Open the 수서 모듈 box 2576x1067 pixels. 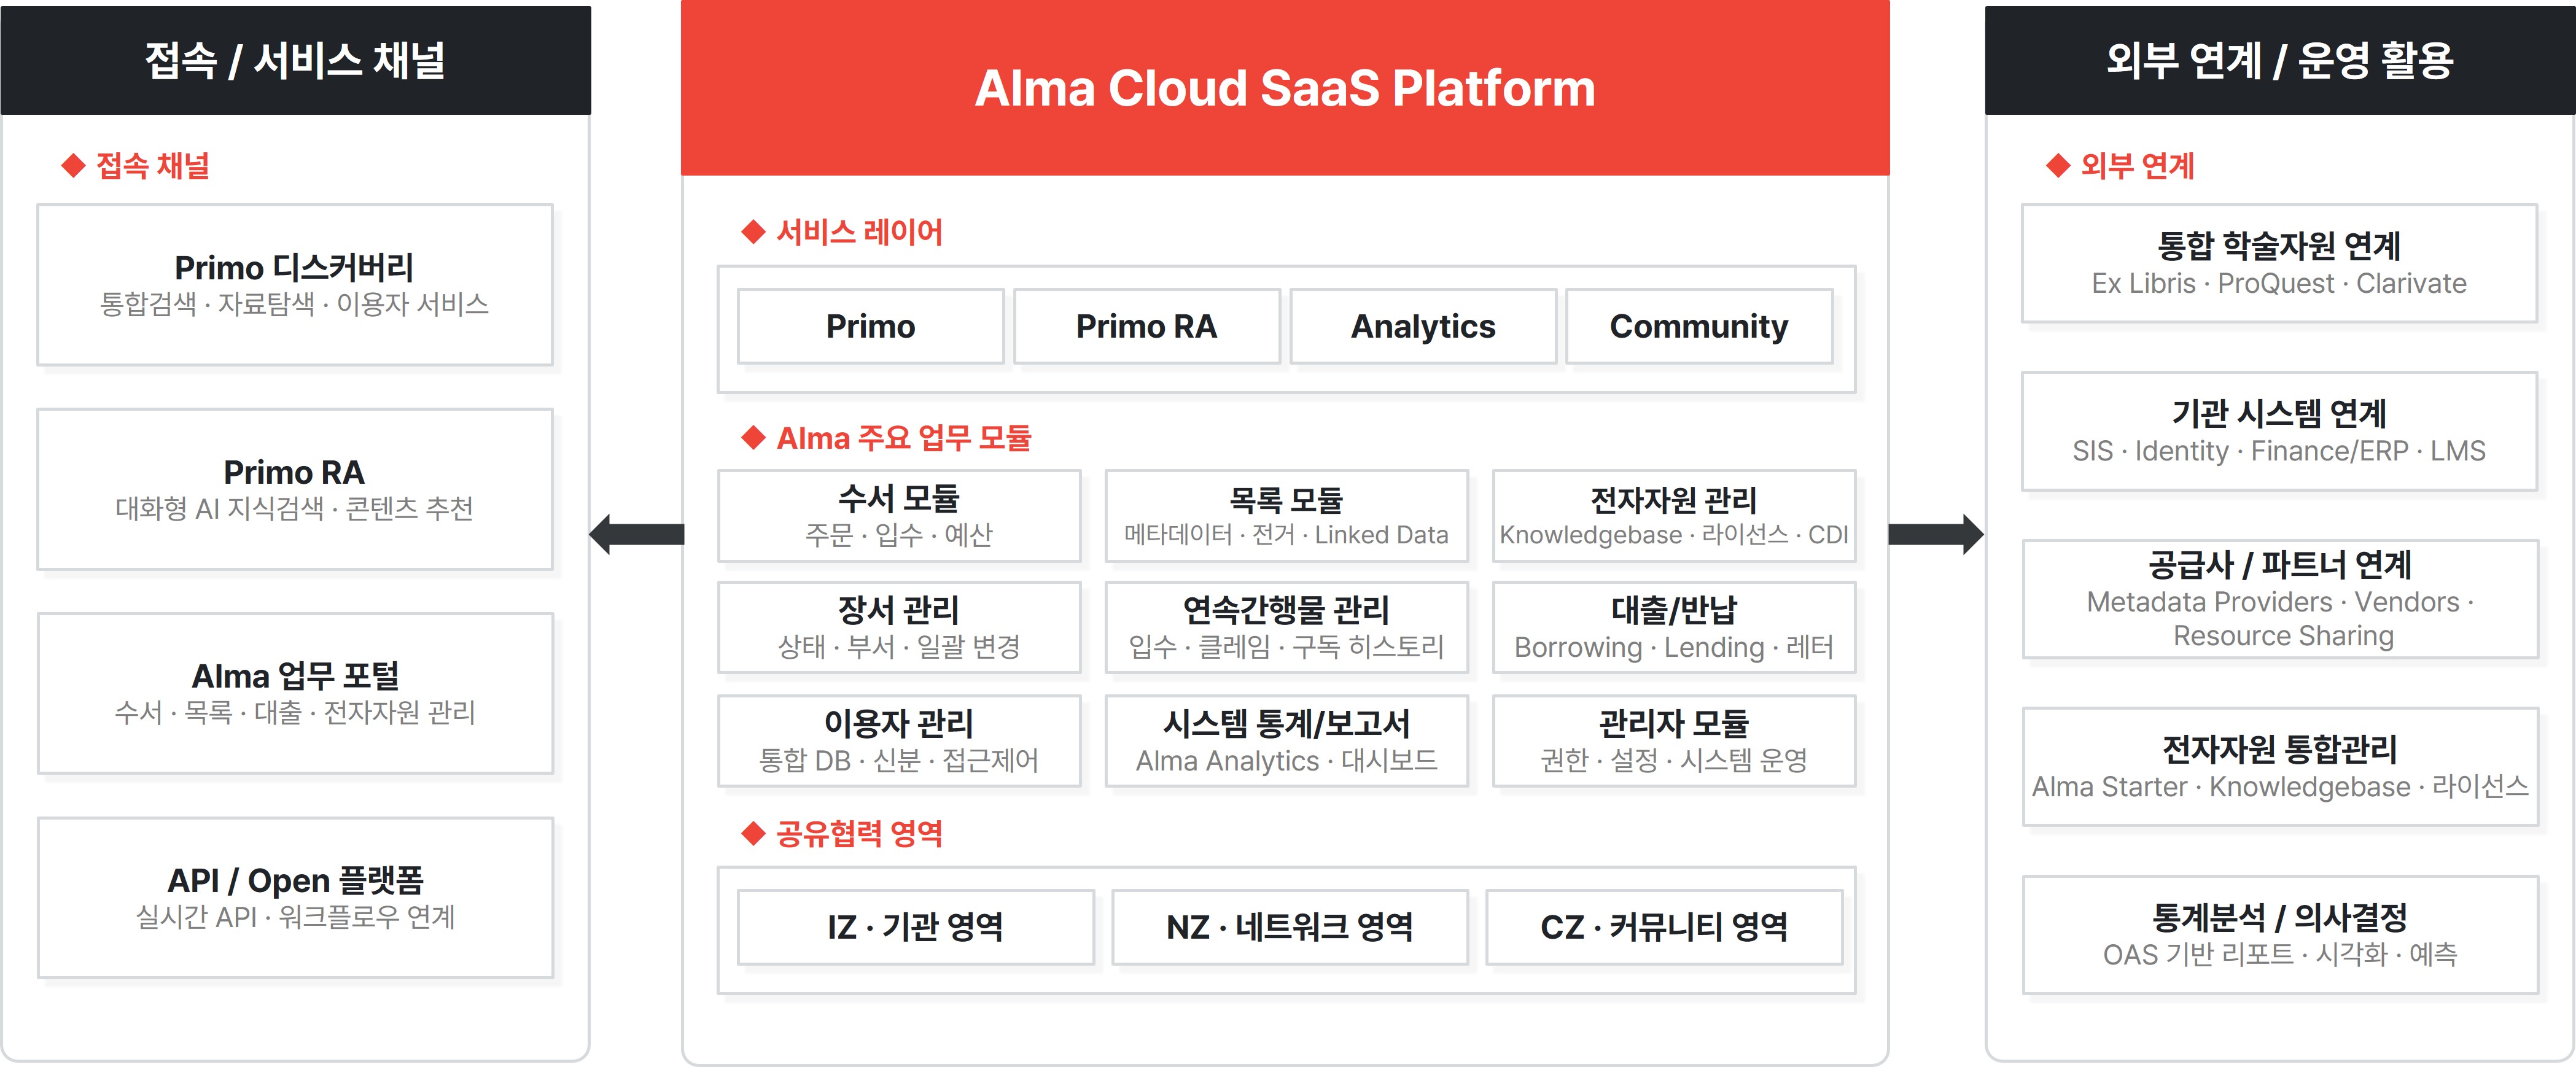899,515
